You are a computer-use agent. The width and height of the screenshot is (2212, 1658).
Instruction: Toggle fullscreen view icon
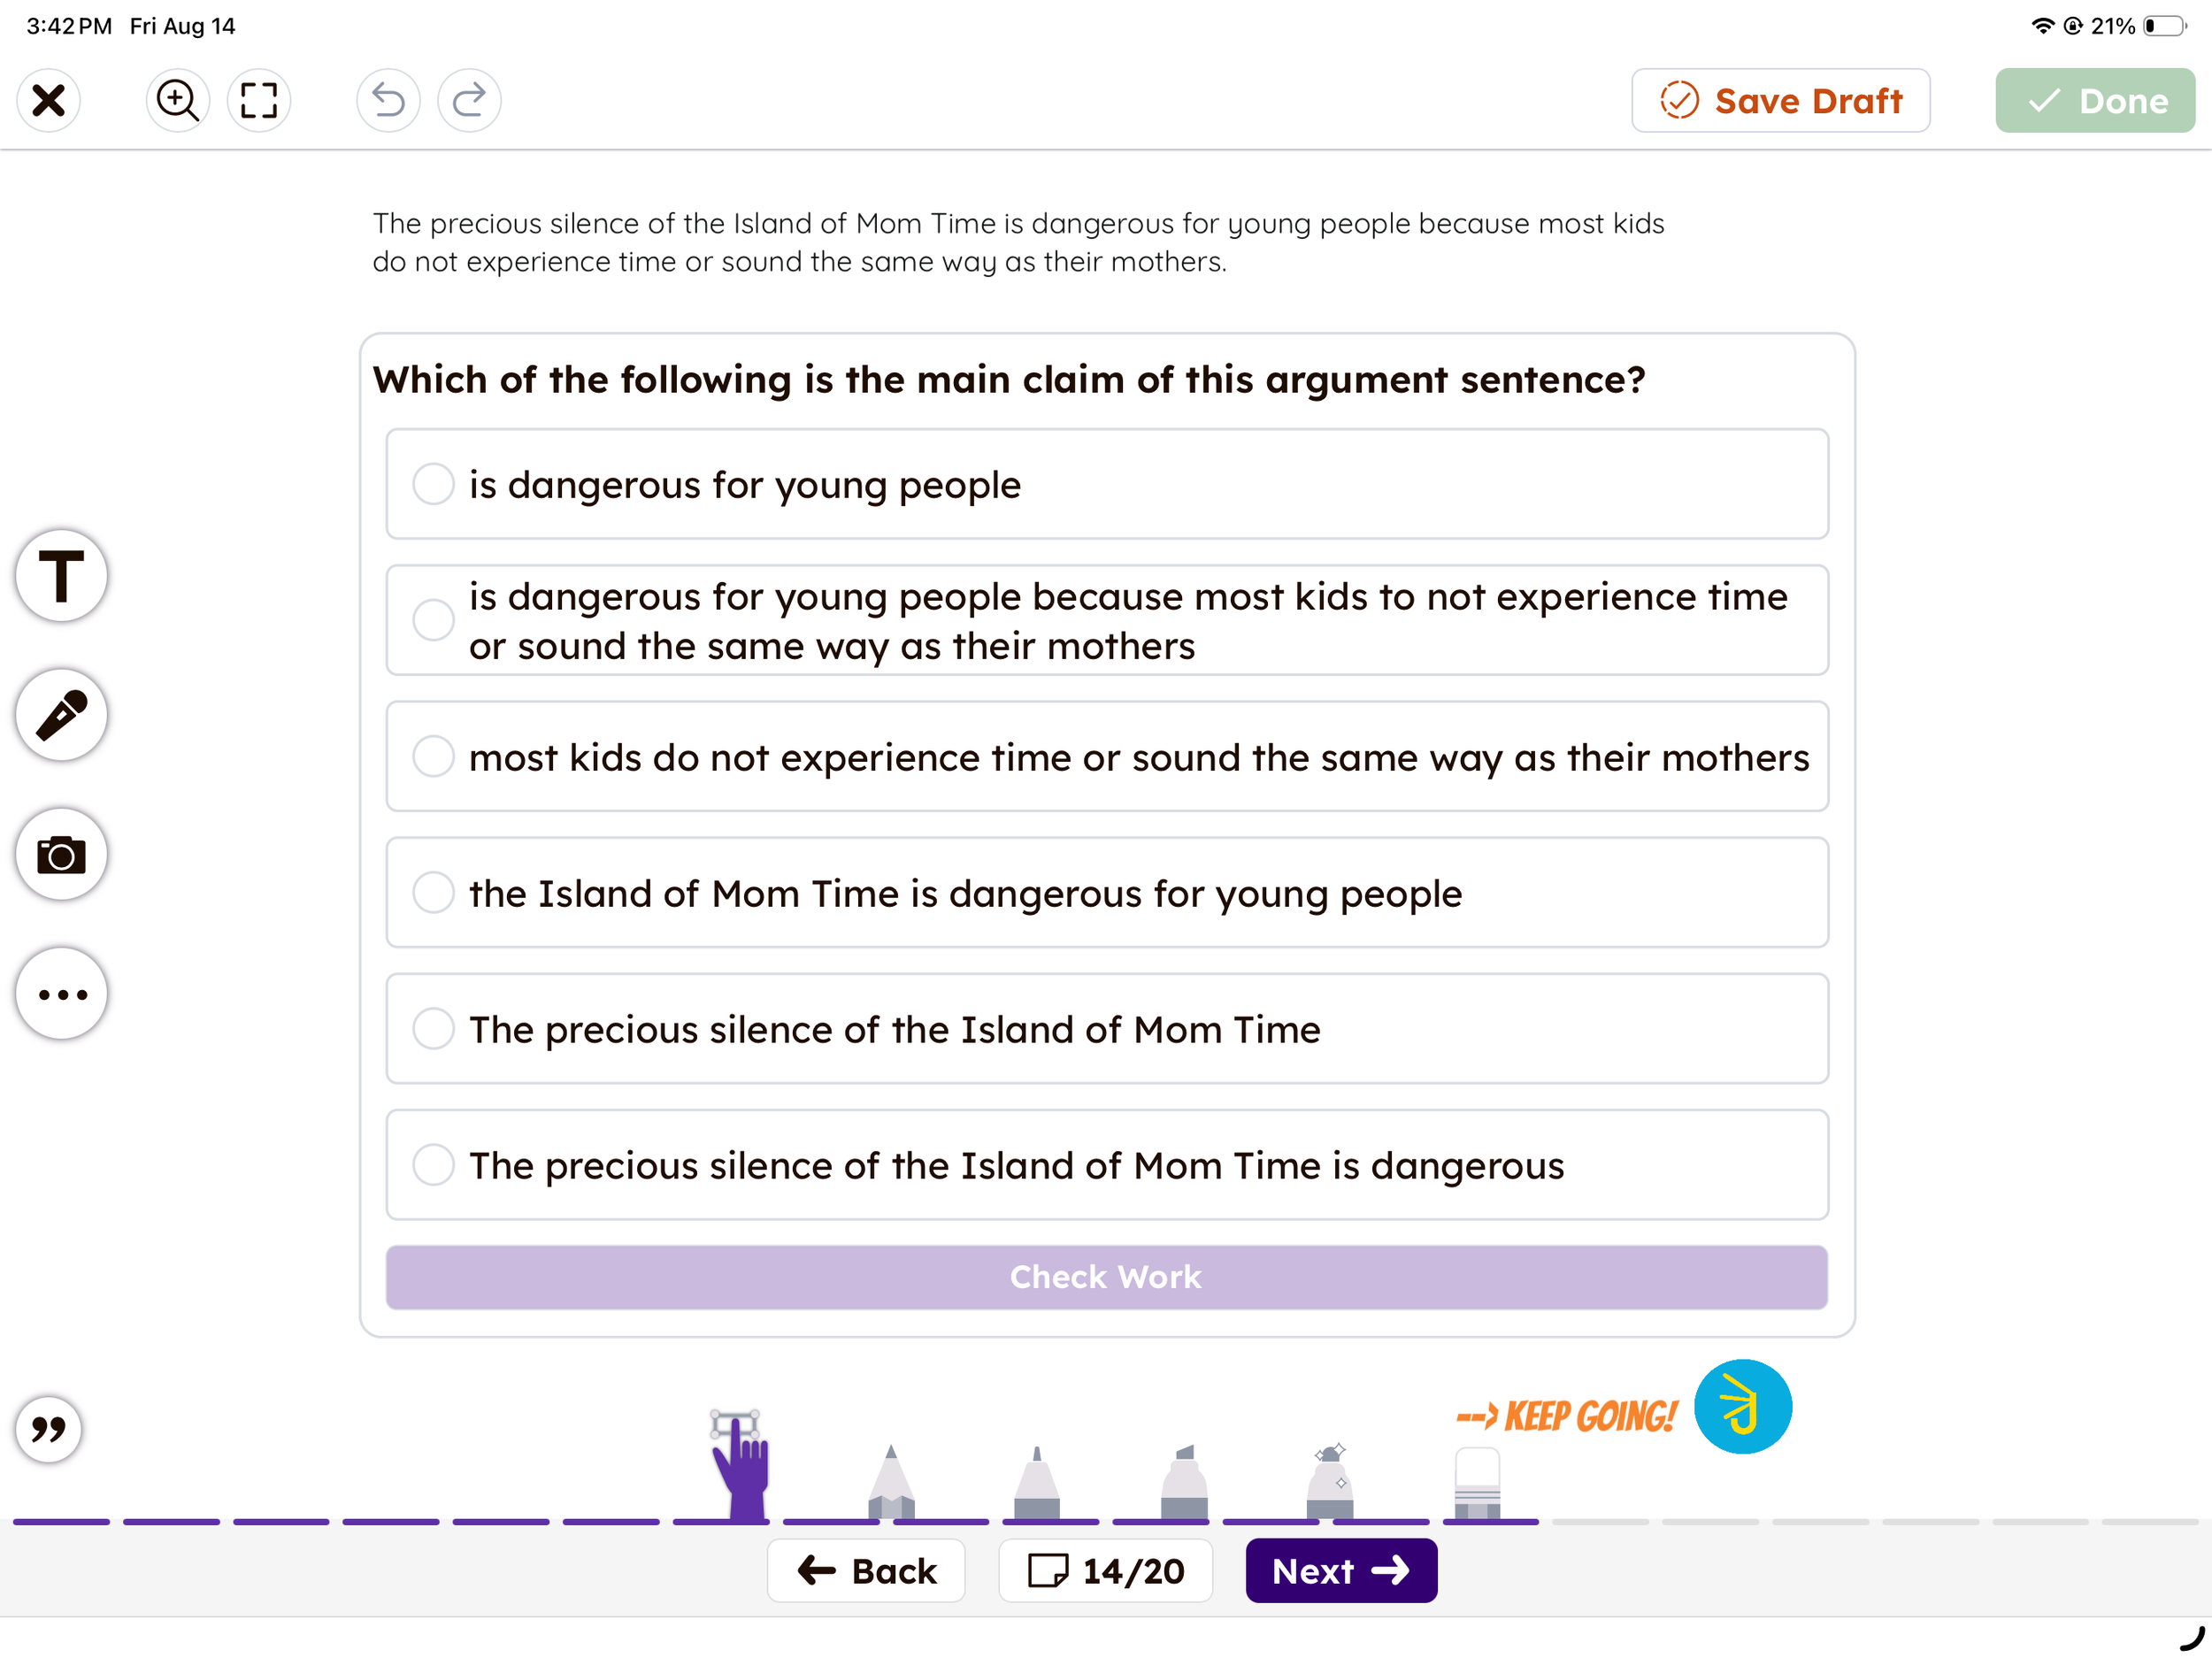pos(259,100)
